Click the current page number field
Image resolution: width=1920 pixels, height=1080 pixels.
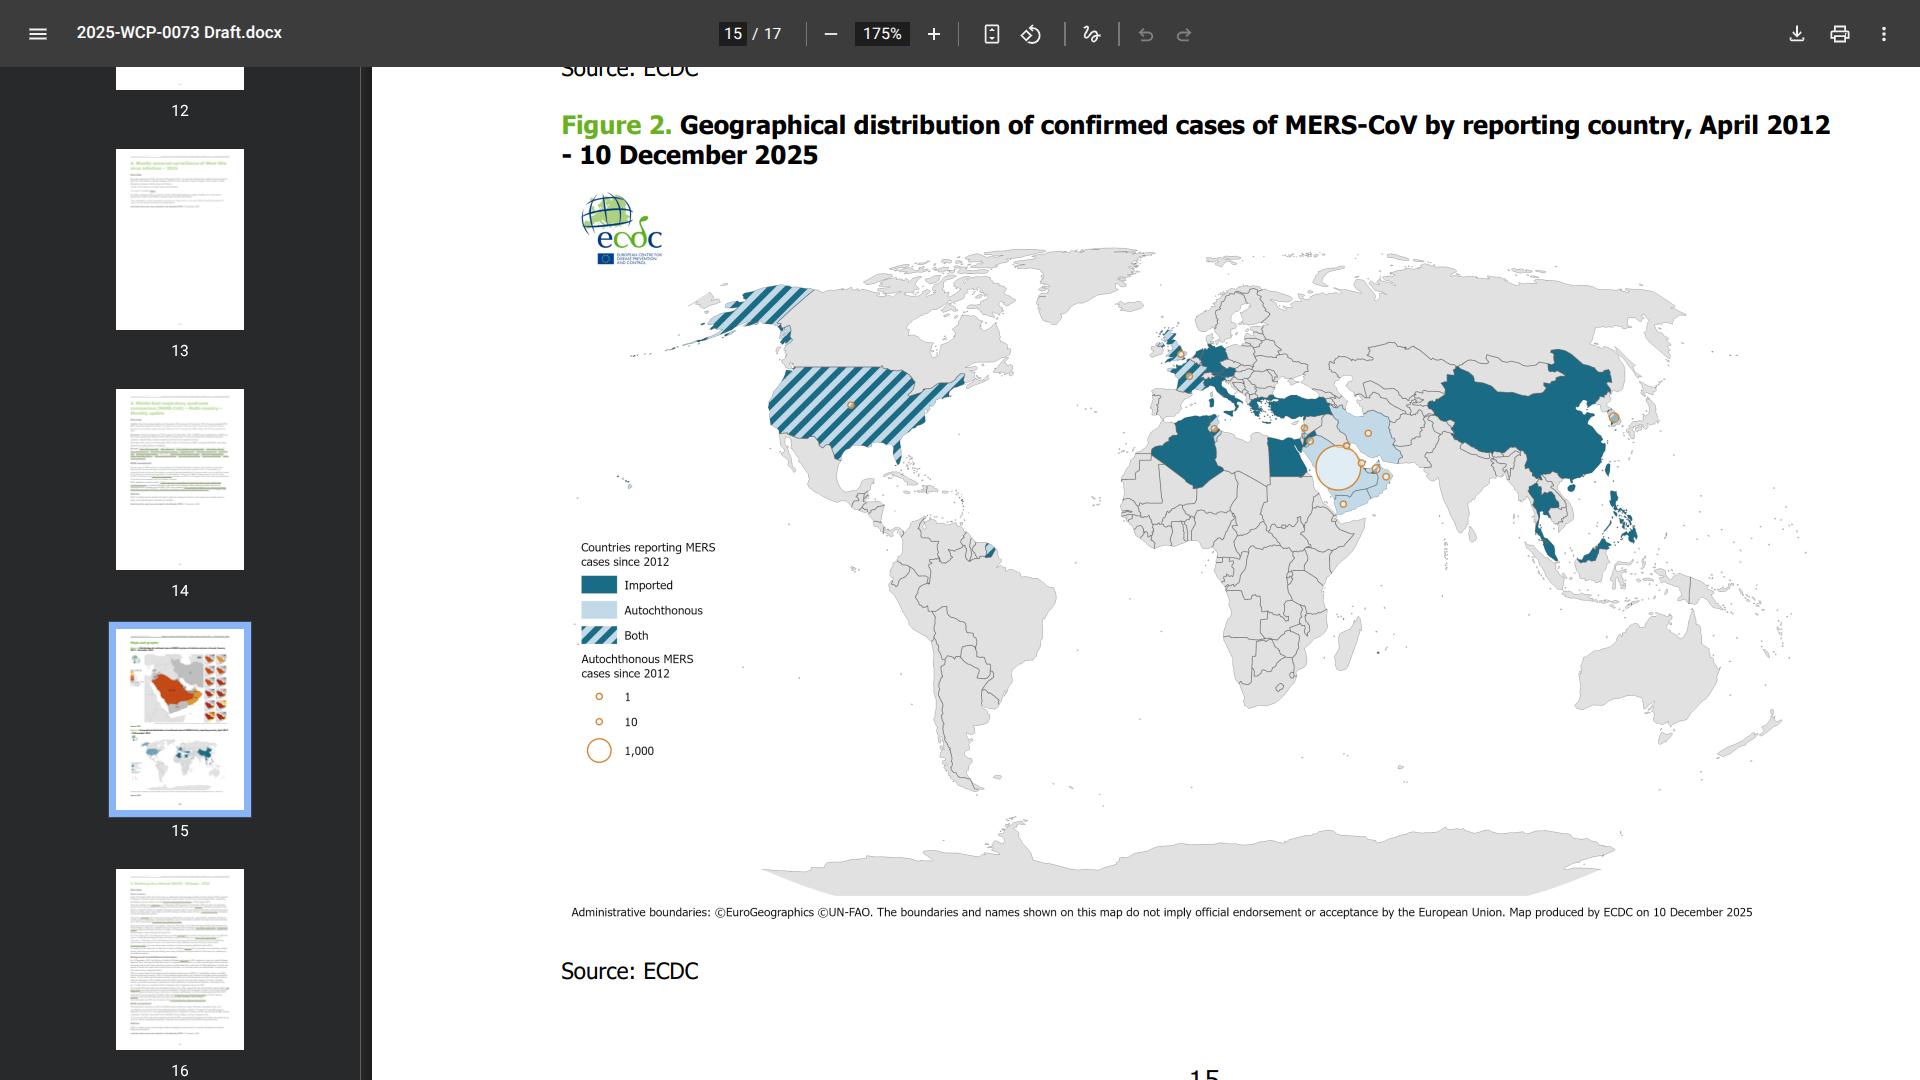[733, 34]
